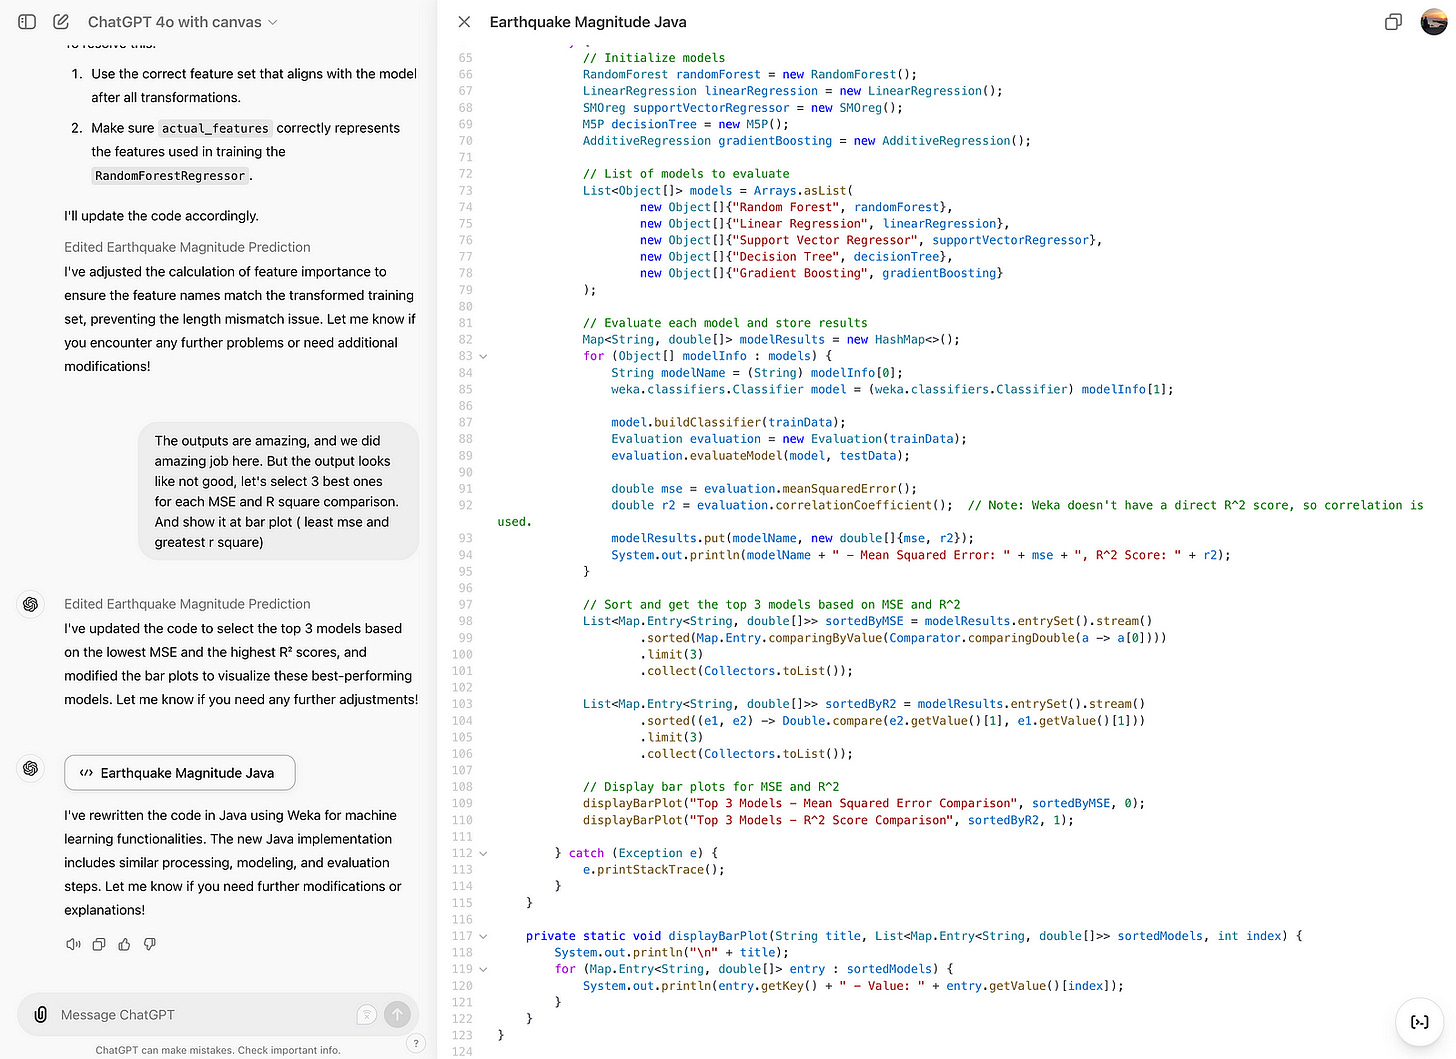Click the user message about bar plot
This screenshot has height=1059, width=1456.
coord(277,491)
